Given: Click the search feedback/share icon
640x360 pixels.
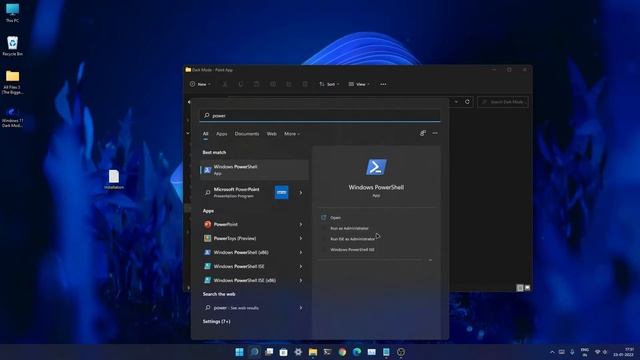Looking at the screenshot, I should pos(423,133).
